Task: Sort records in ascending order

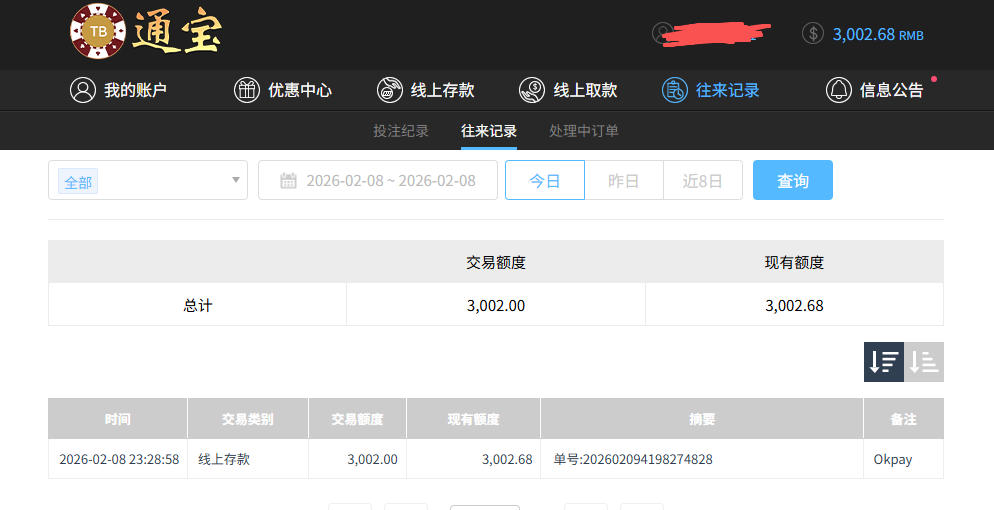Action: (x=924, y=362)
